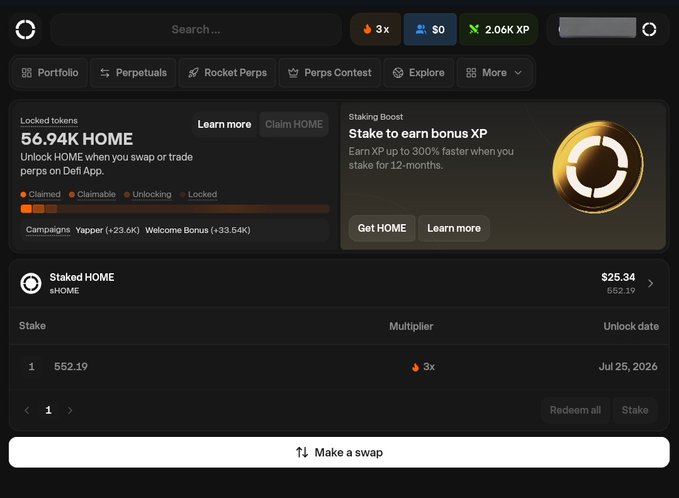Screen dimensions: 679x498
Task: Open the 3x flame boost badge
Action: (x=375, y=29)
